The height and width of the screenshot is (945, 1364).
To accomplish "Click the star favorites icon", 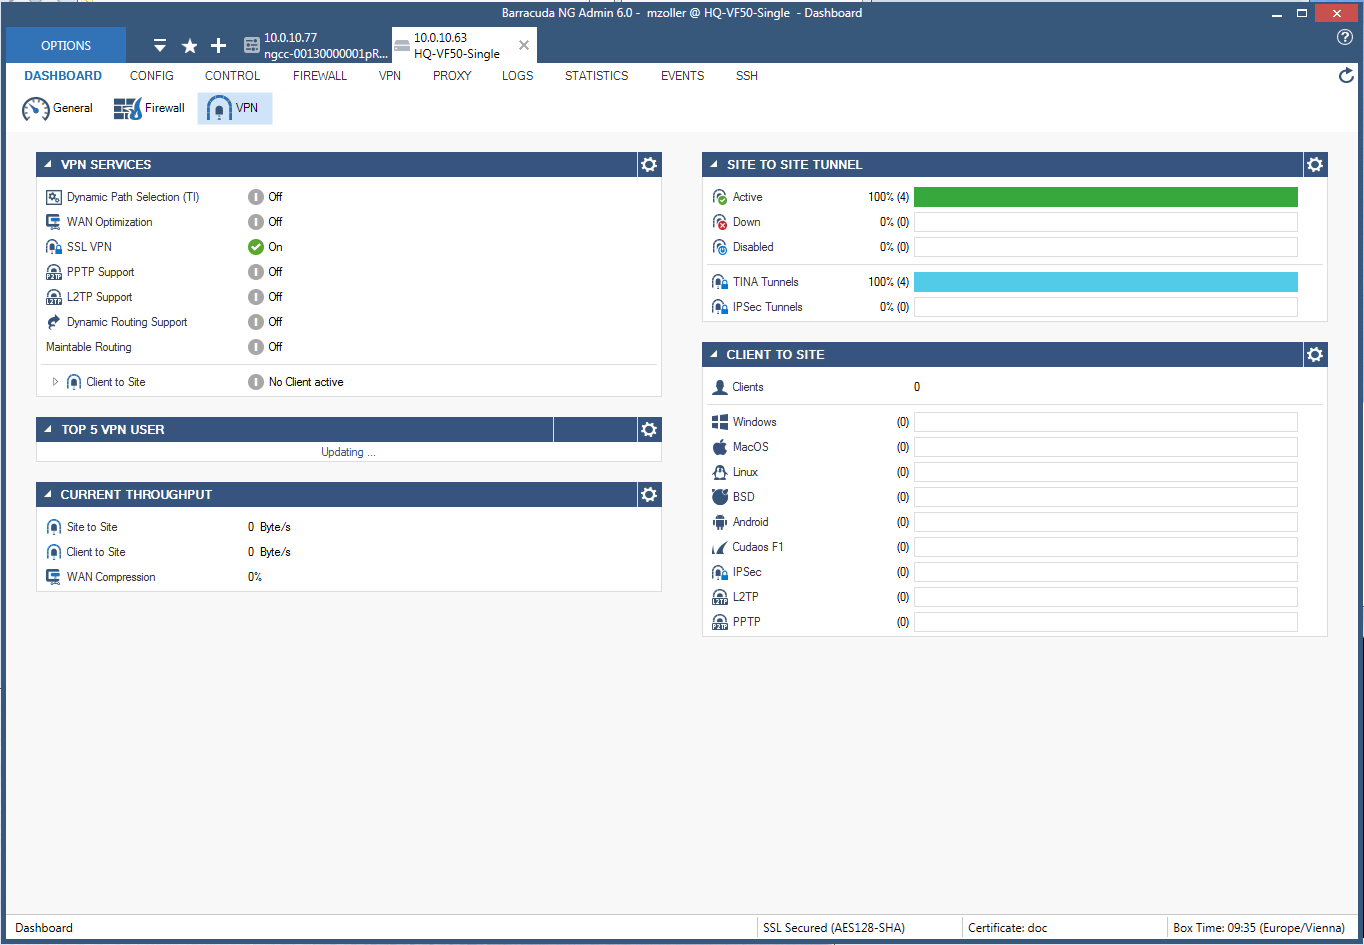I will (x=189, y=46).
